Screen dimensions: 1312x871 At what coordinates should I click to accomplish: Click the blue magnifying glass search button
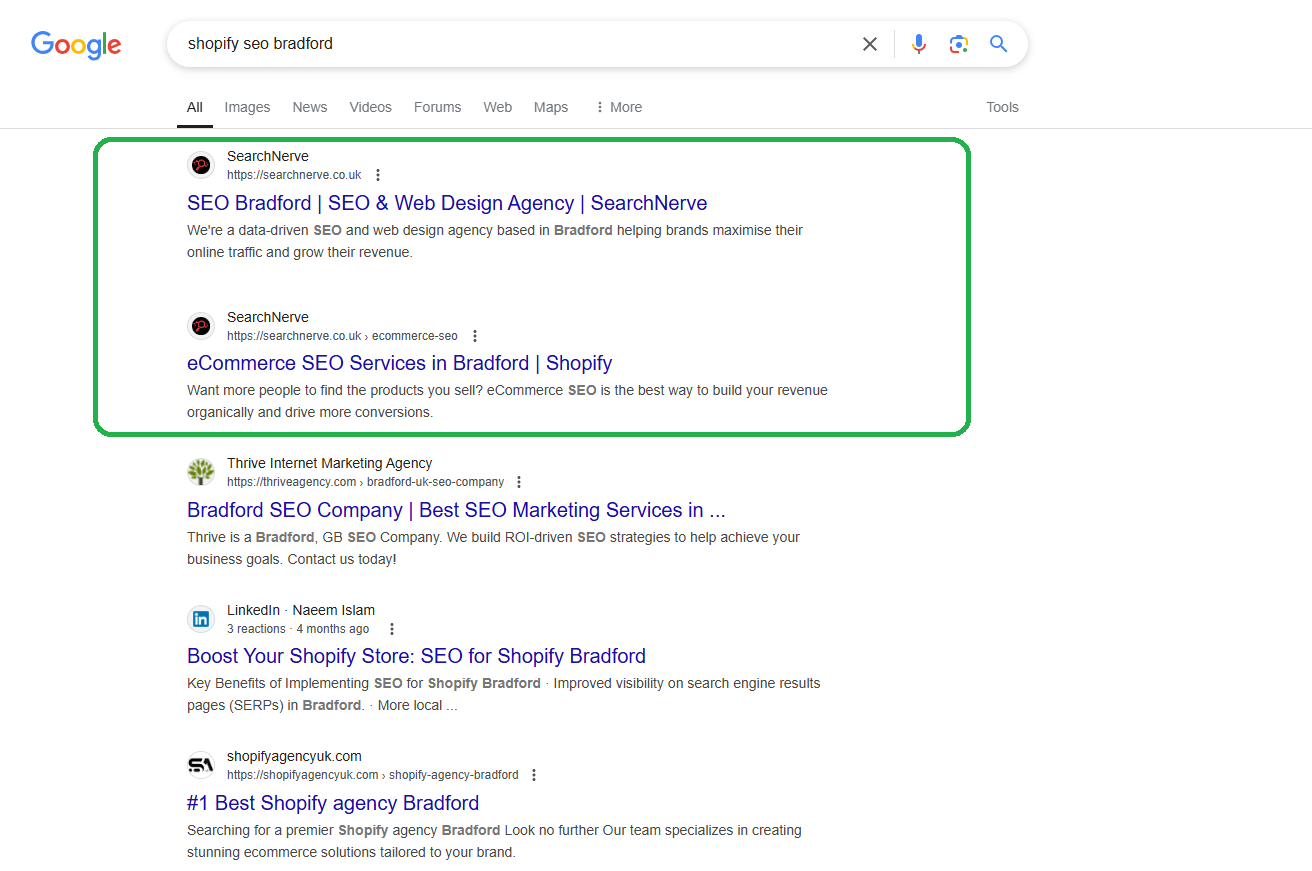[998, 44]
